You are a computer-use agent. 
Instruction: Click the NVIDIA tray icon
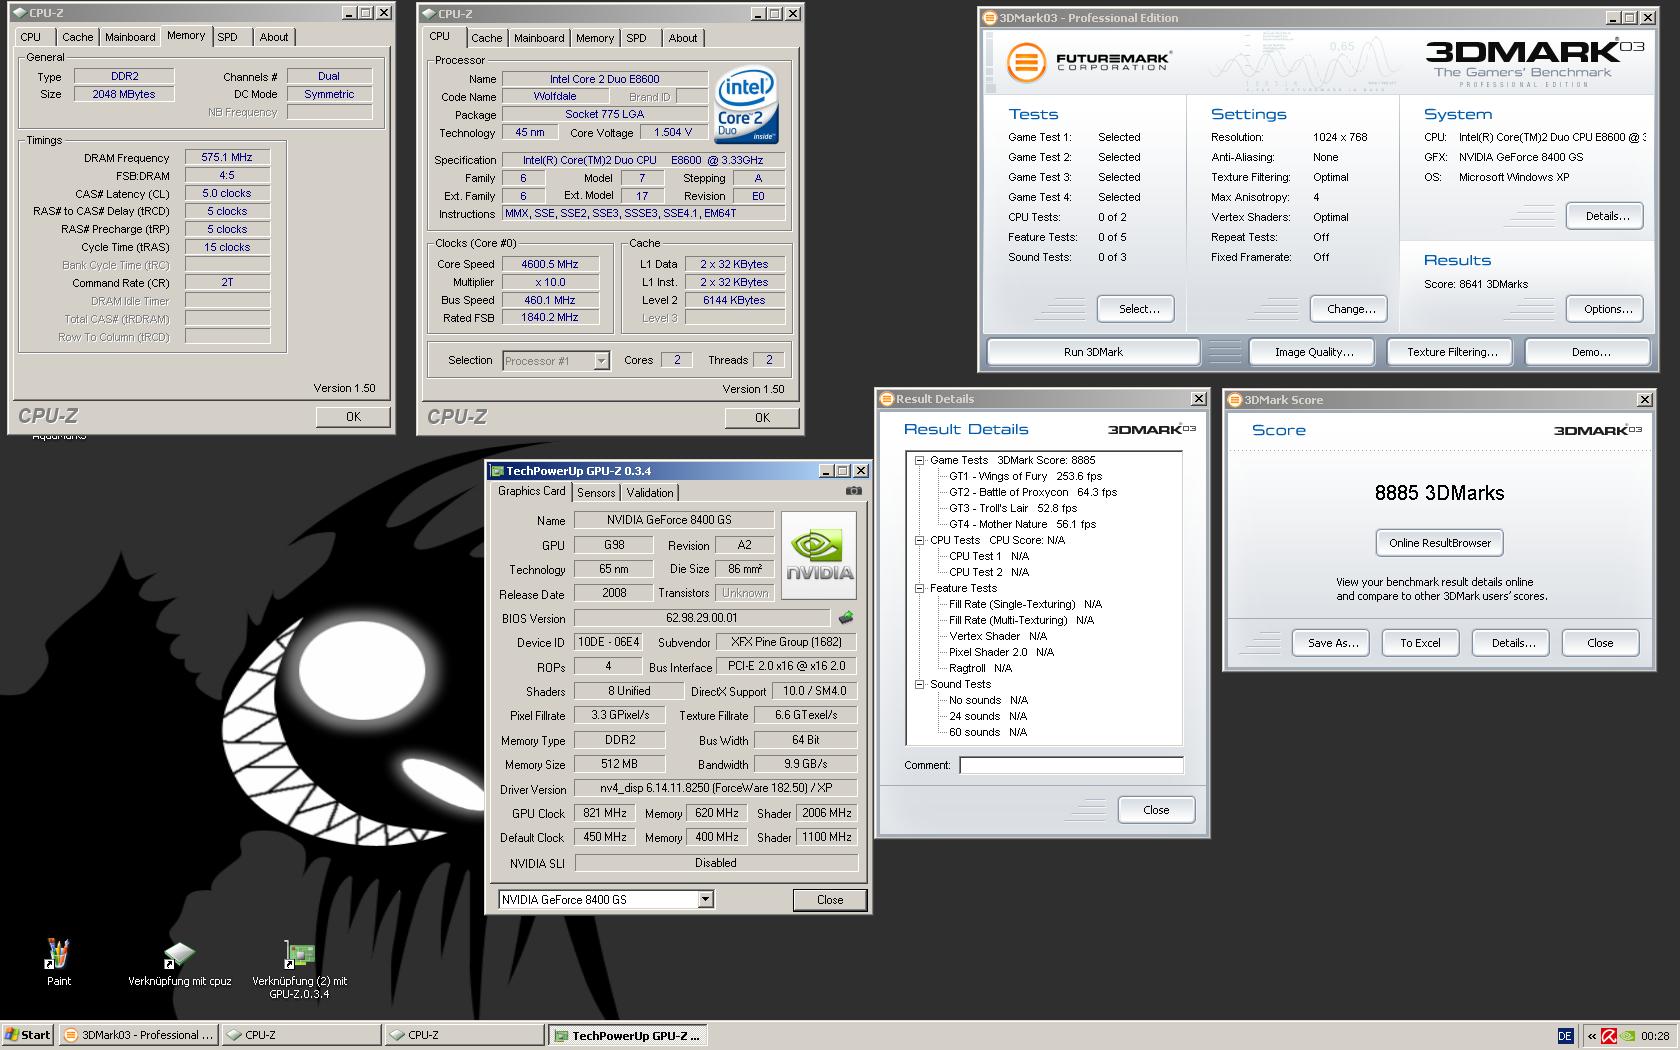pos(1629,1036)
